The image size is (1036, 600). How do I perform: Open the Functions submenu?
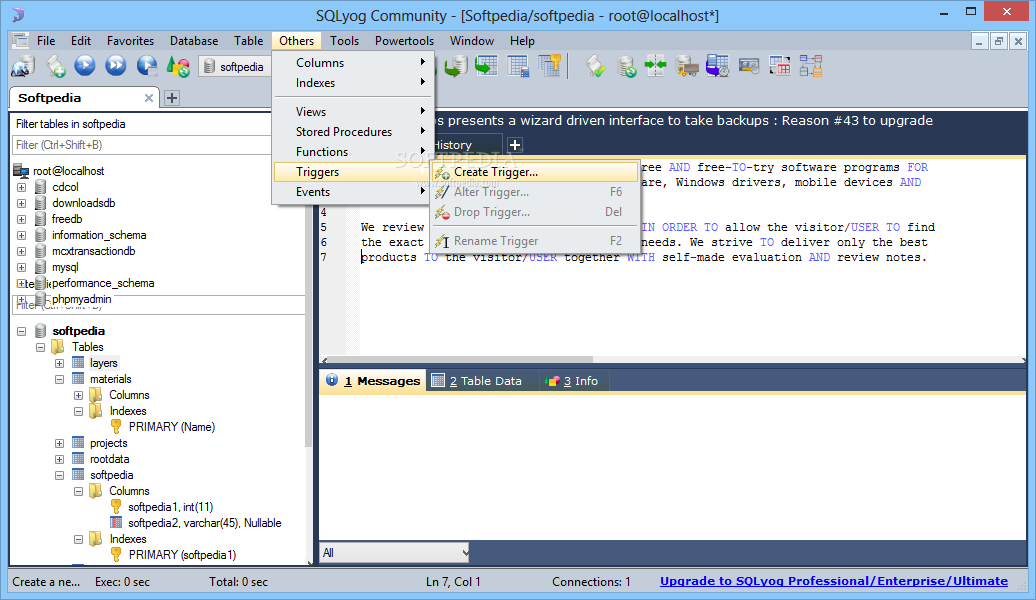click(x=352, y=152)
